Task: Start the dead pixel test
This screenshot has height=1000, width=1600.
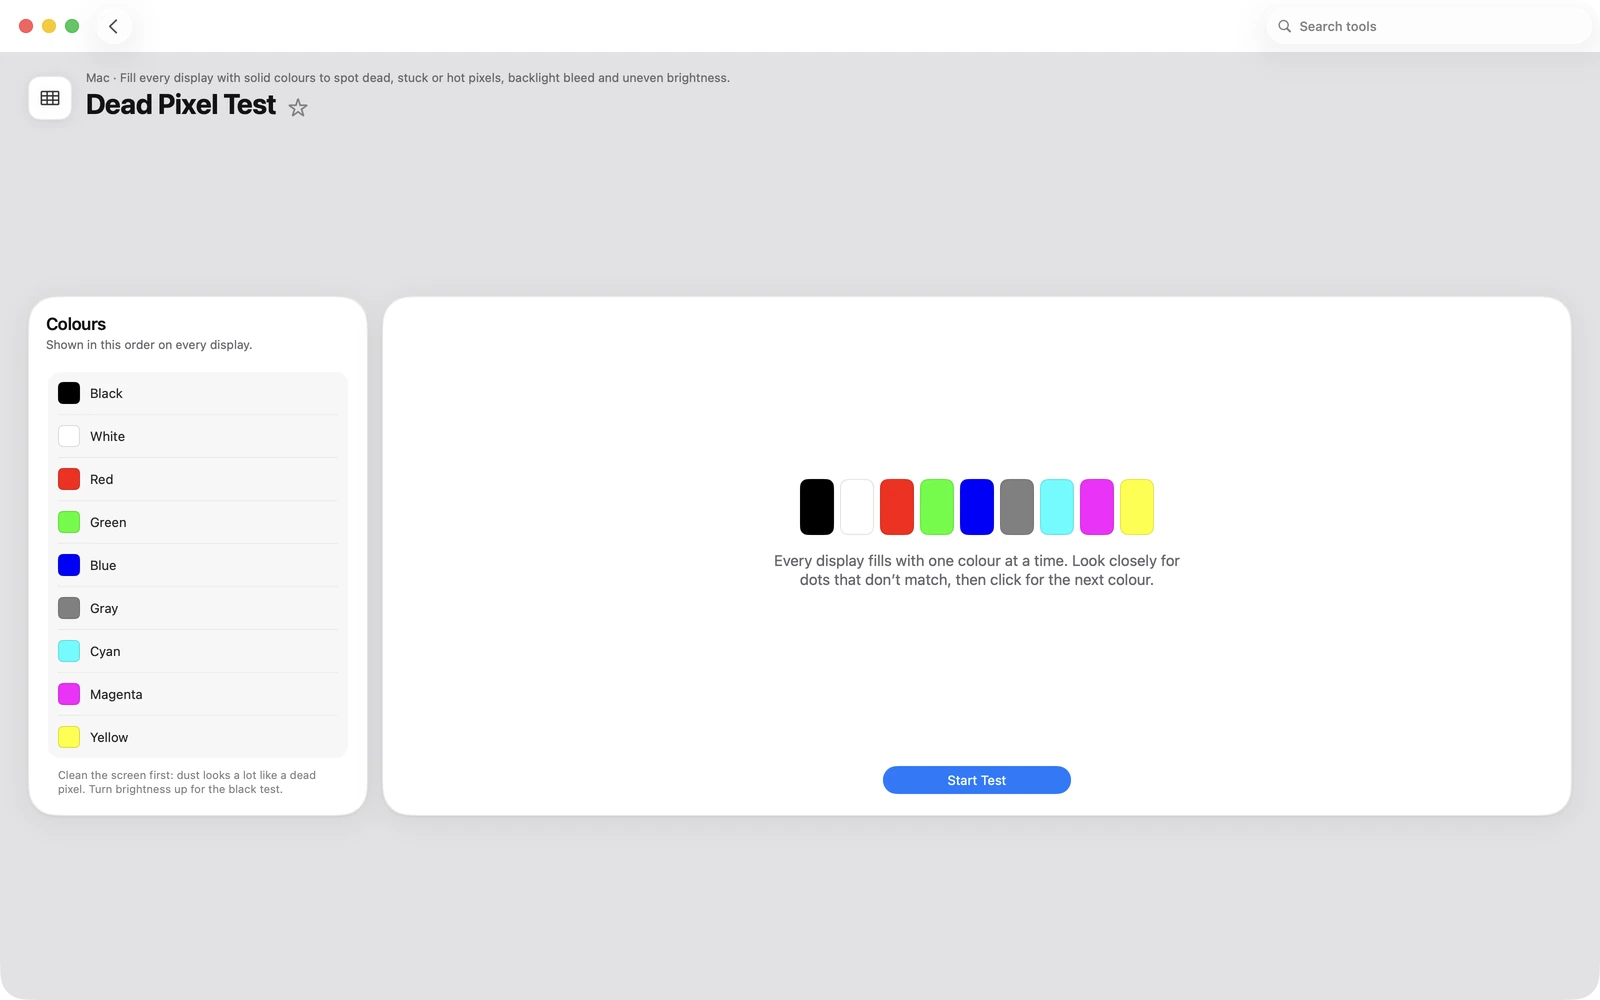Action: pyautogui.click(x=977, y=780)
